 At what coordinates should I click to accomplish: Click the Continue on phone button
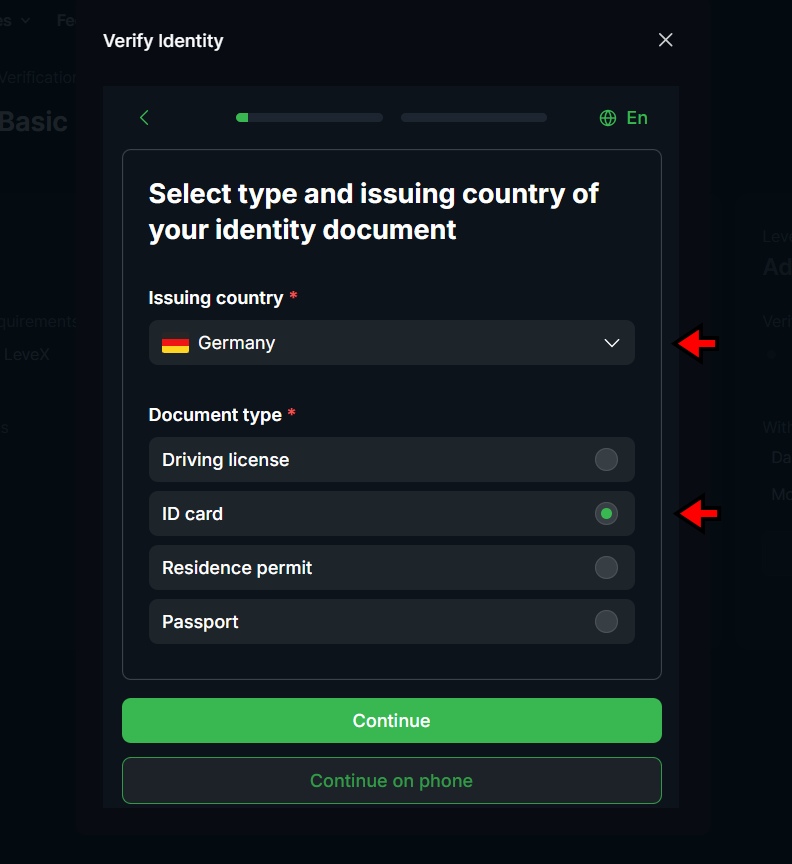[x=391, y=780]
